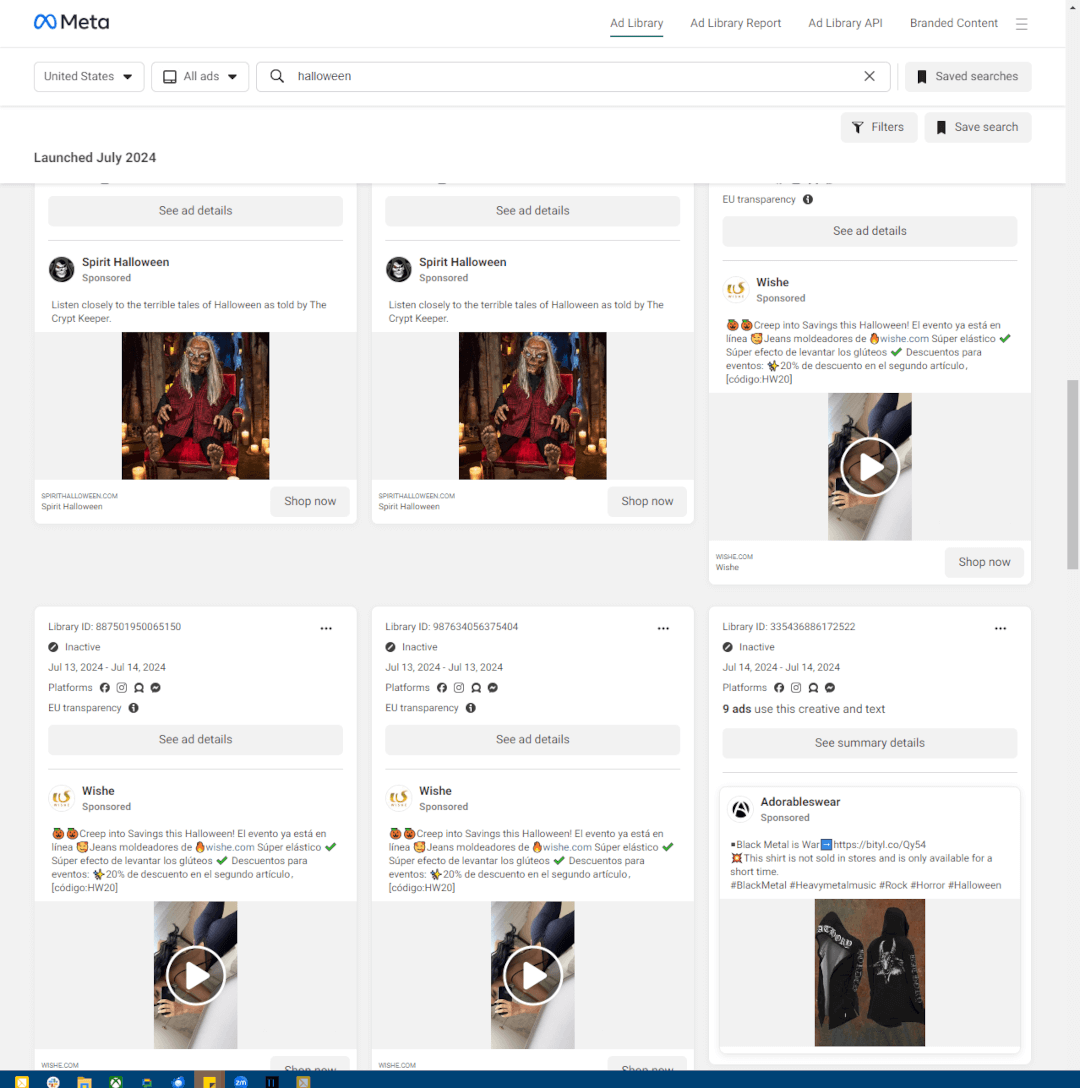Click the halloween search input field
1080x1088 pixels.
click(x=573, y=76)
